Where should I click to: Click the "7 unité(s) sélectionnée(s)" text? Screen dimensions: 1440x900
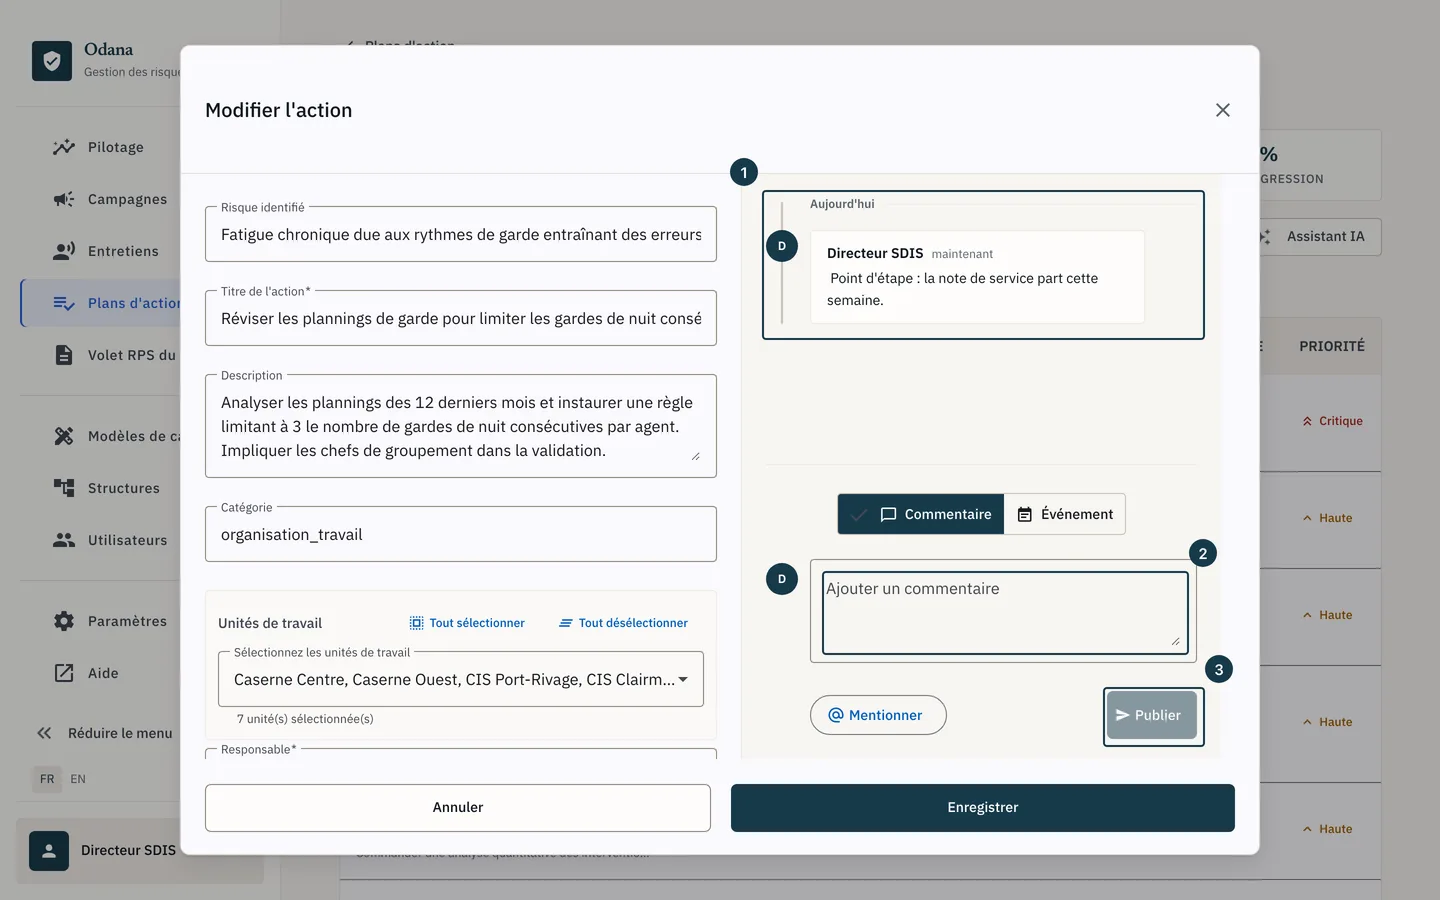[x=305, y=719]
